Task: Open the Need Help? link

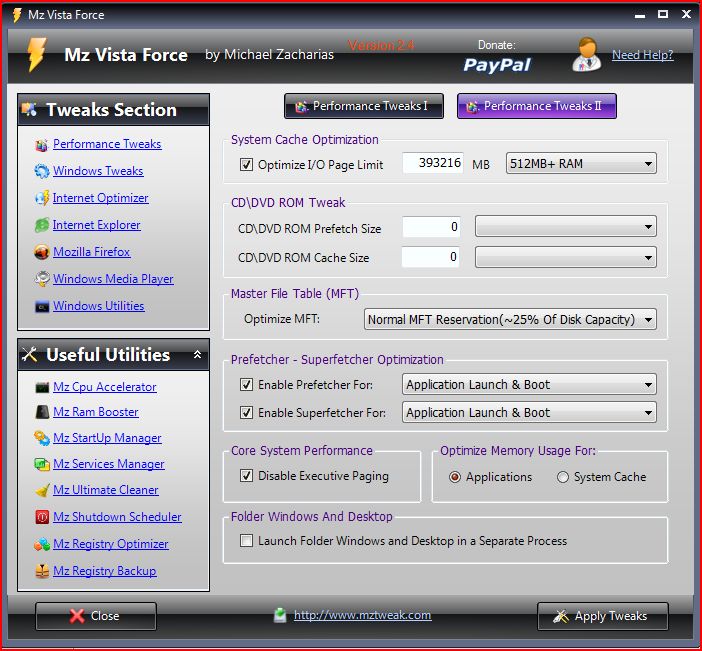Action: click(x=642, y=55)
